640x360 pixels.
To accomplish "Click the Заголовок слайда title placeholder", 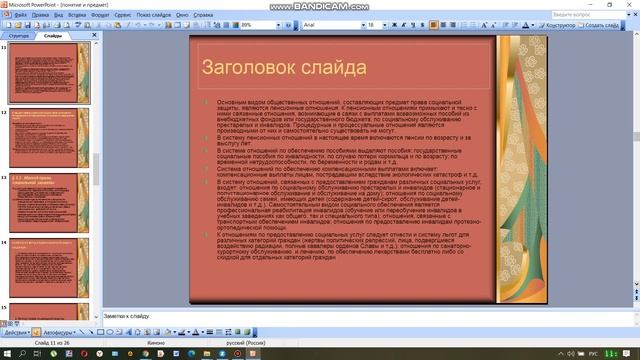I will coord(344,66).
